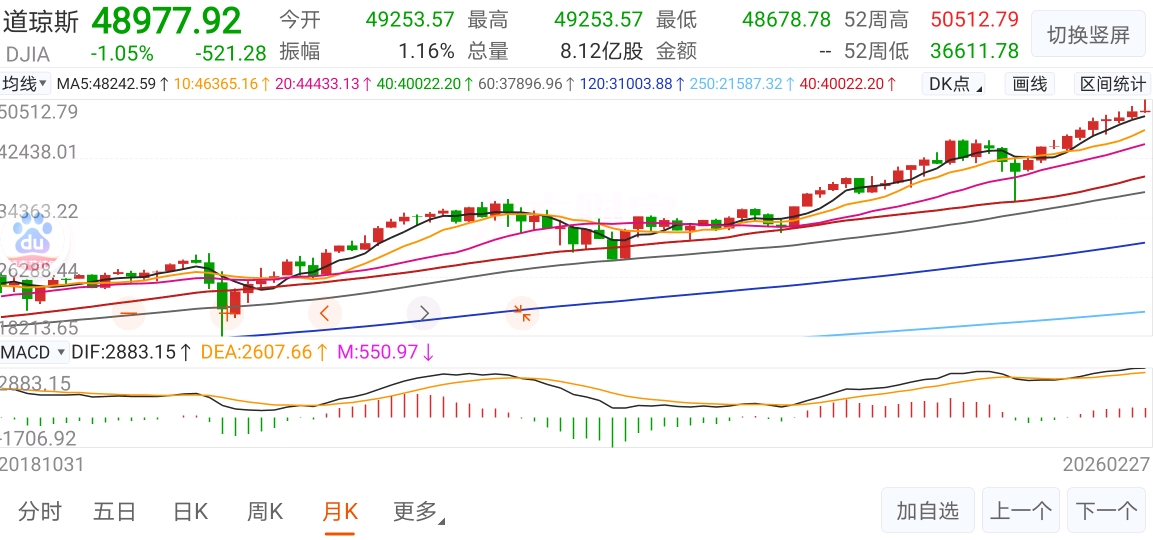Viewport: 1153px width, 540px height.
Task: Tap the 最低 value 48678.78
Action: point(786,19)
